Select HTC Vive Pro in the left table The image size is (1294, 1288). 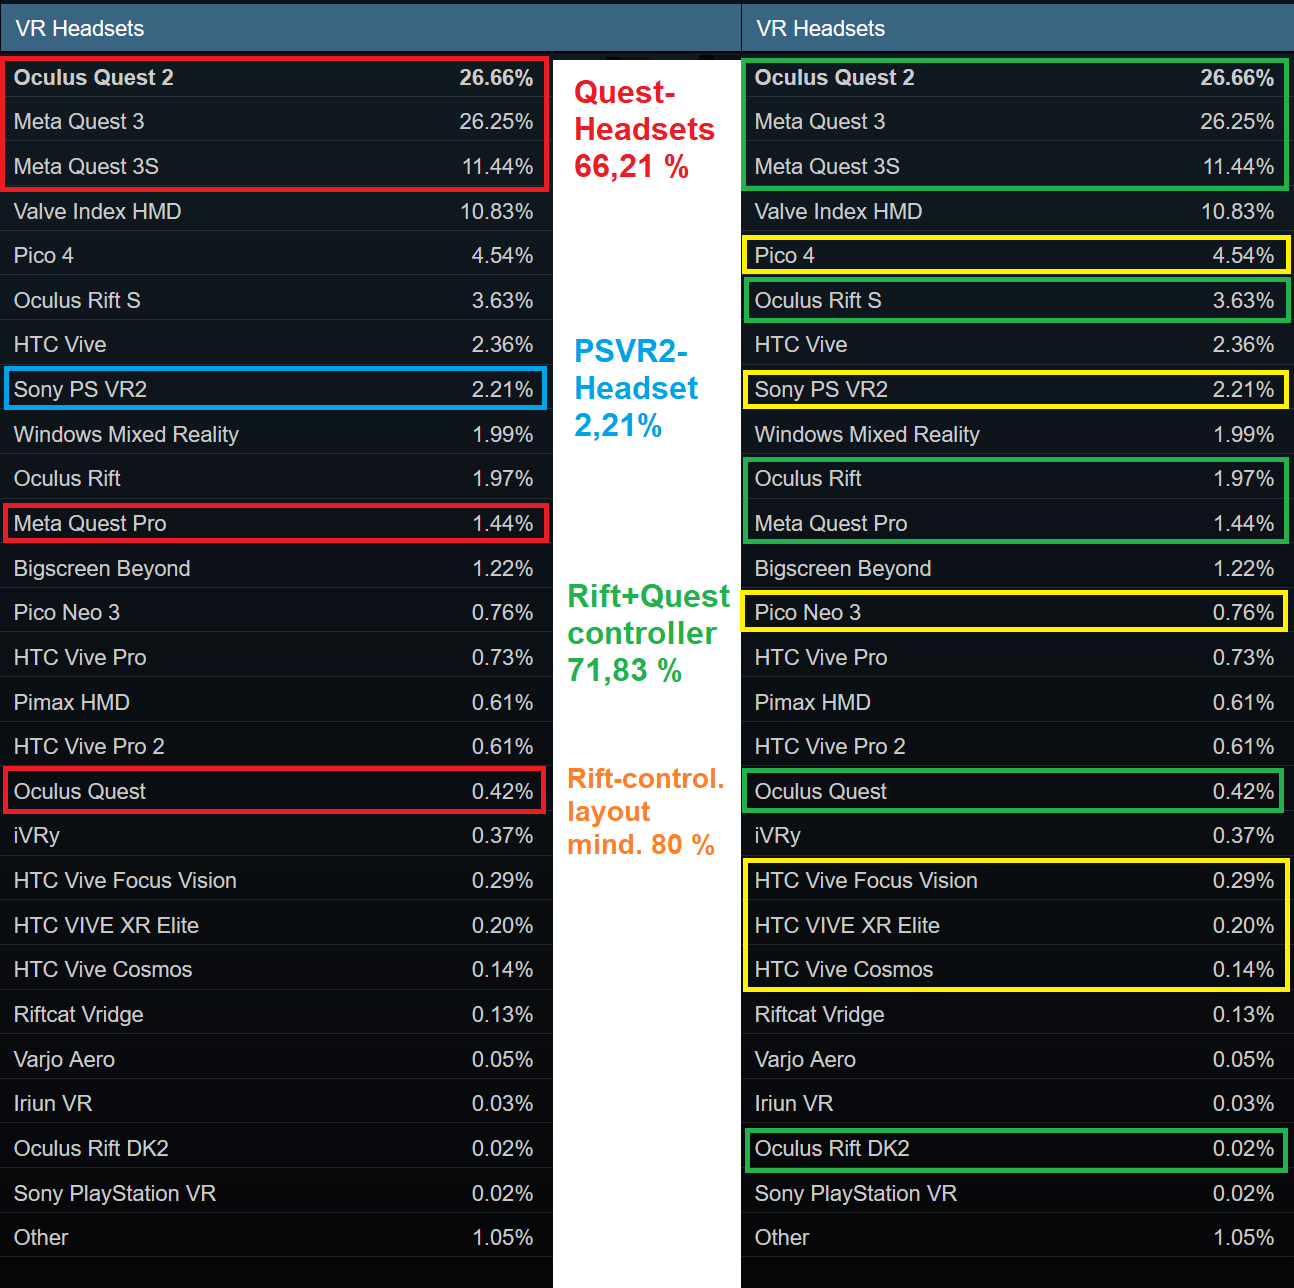276,657
